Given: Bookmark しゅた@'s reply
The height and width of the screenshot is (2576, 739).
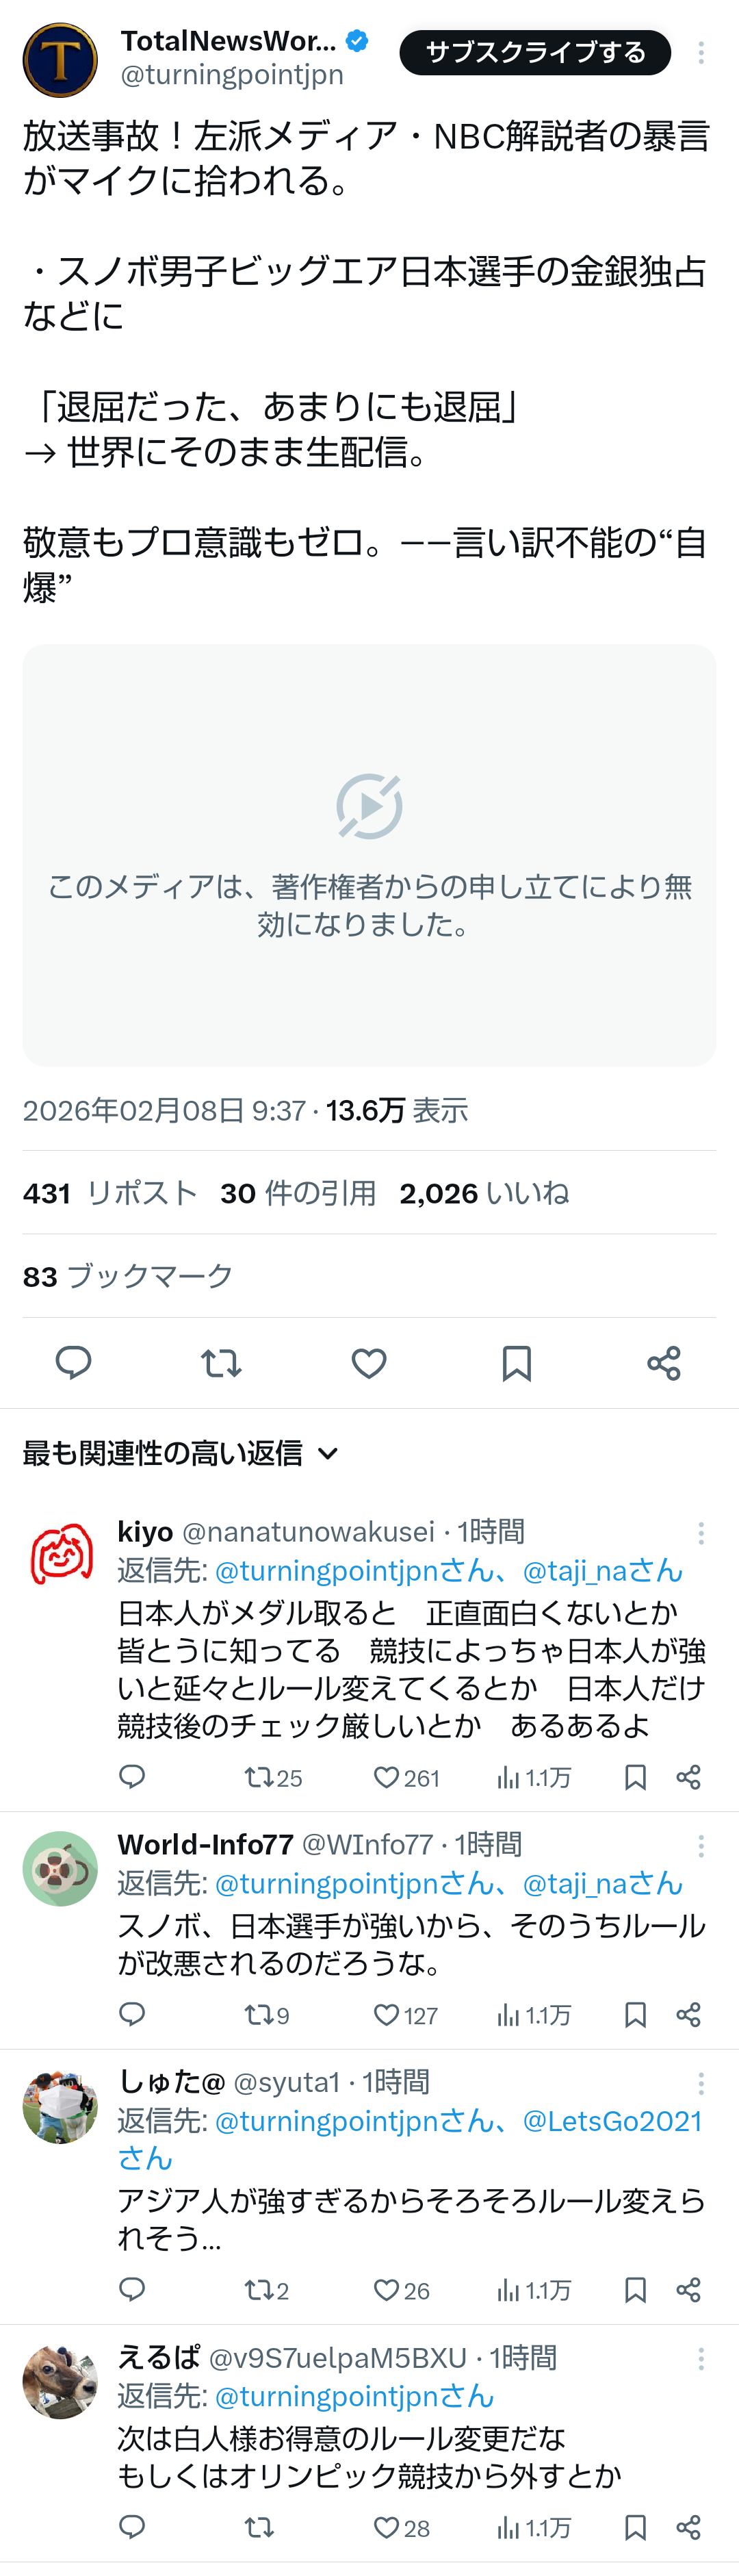Looking at the screenshot, I should (x=635, y=2290).
